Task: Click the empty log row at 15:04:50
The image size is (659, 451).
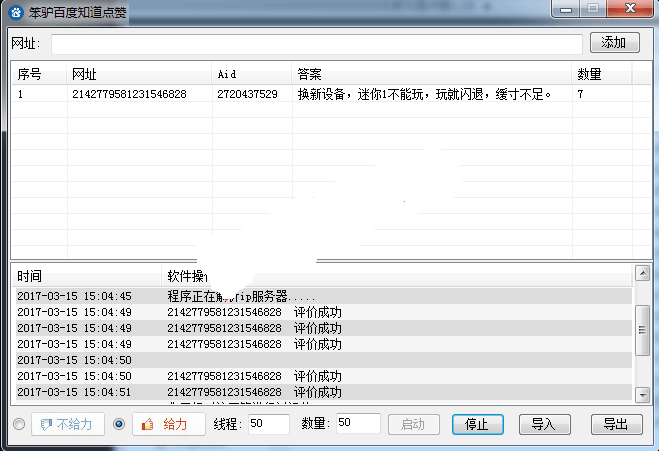Action: pos(324,360)
